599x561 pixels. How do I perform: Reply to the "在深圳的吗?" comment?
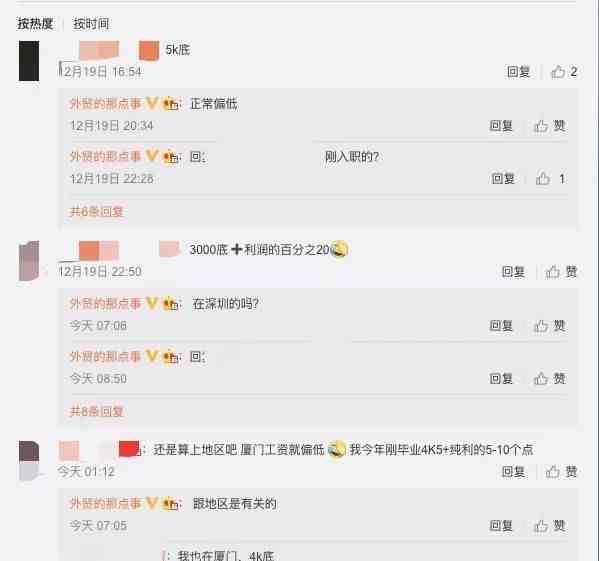click(x=501, y=326)
